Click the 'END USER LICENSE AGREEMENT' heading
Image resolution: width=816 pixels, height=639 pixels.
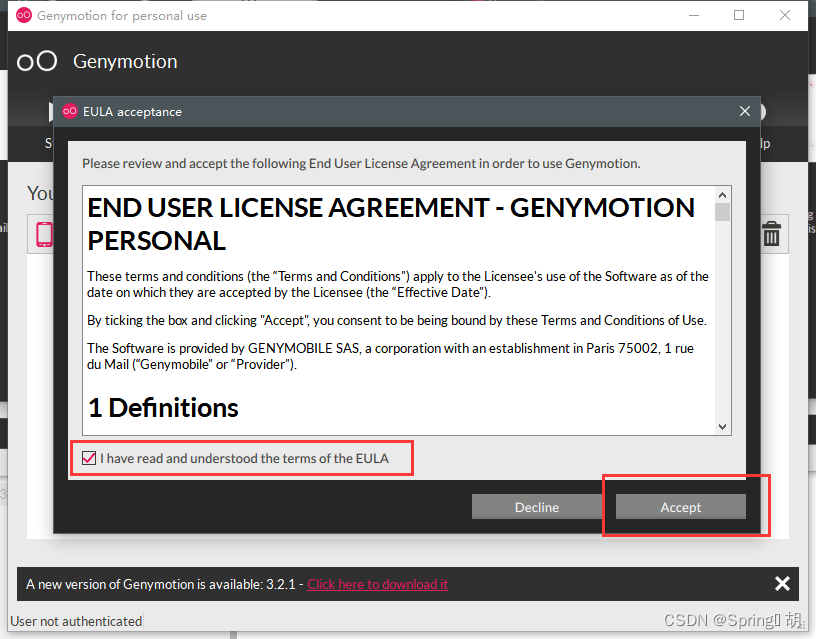(391, 224)
